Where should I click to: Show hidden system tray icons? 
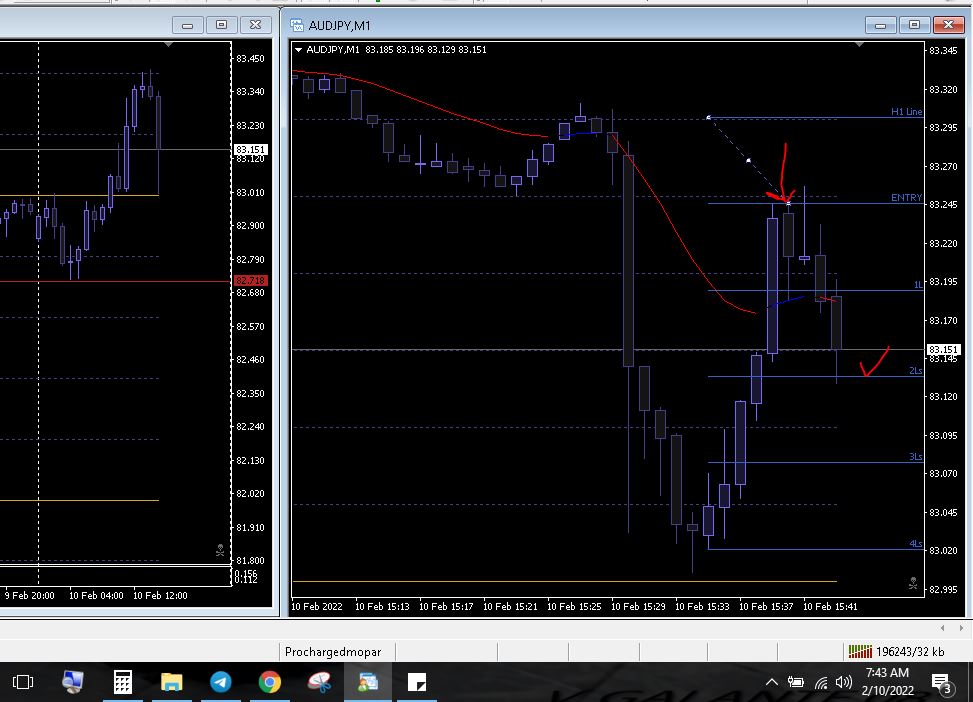coord(771,682)
